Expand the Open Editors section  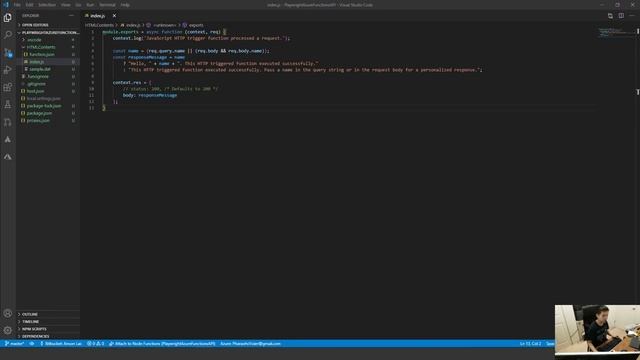pos(48,25)
